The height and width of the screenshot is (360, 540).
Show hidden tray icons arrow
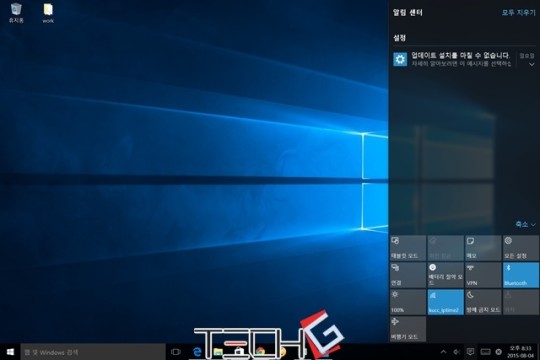click(x=443, y=352)
